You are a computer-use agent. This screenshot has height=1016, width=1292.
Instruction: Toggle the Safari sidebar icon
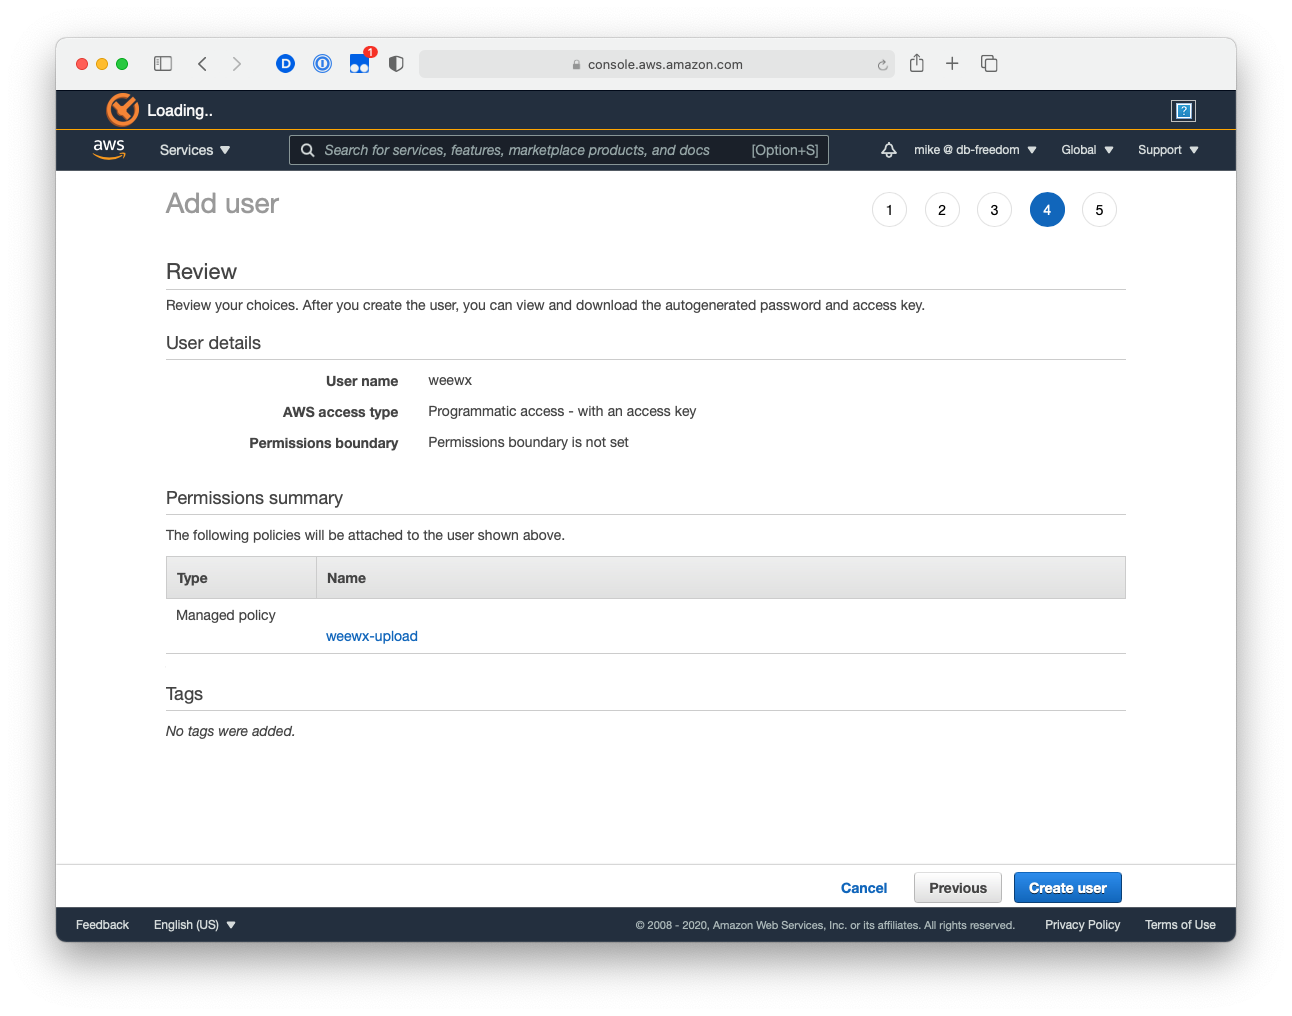coord(163,64)
